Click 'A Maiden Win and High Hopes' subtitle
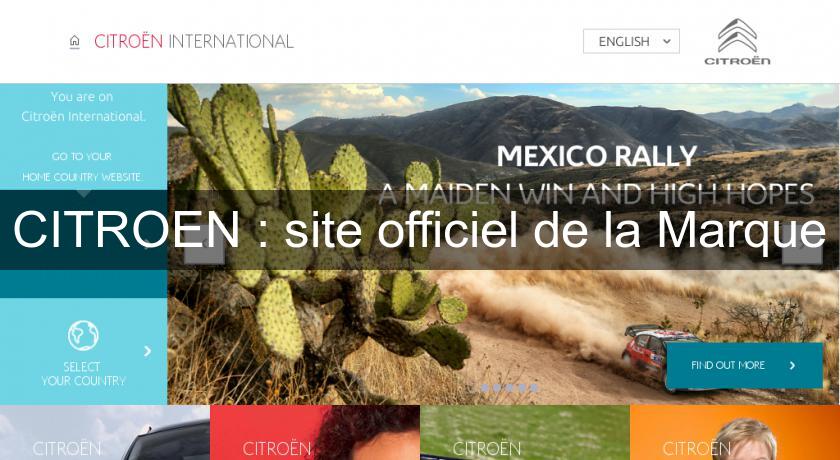840x460 pixels. click(x=596, y=194)
